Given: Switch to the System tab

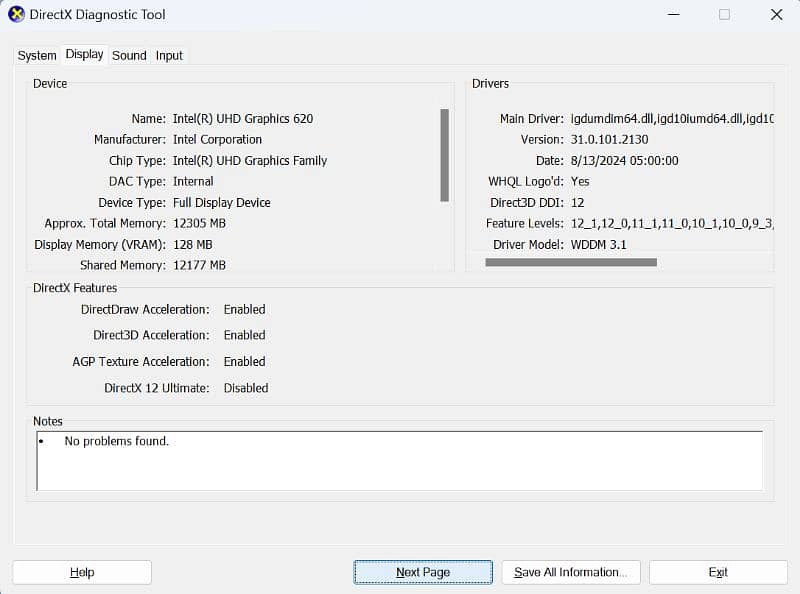Looking at the screenshot, I should pyautogui.click(x=37, y=56).
